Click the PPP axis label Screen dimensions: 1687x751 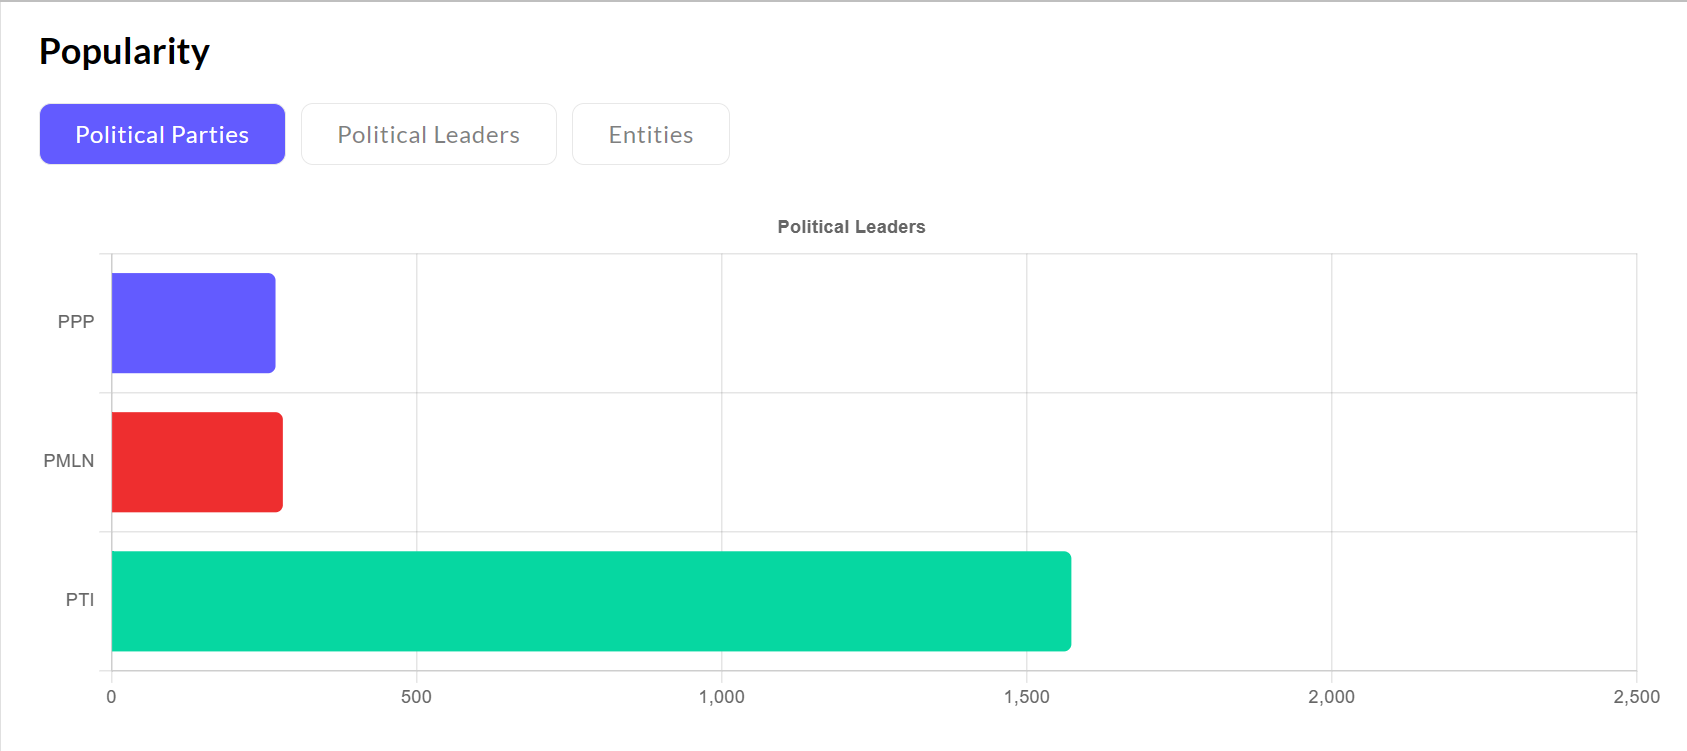(x=76, y=322)
